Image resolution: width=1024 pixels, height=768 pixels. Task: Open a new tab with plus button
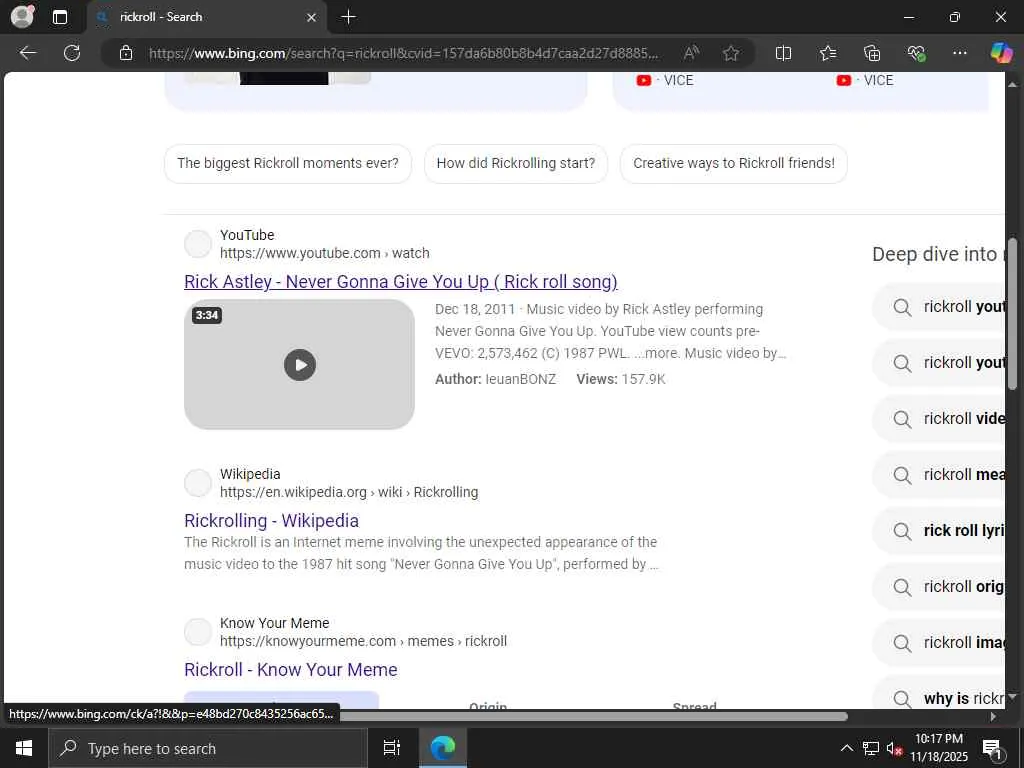pyautogui.click(x=349, y=17)
